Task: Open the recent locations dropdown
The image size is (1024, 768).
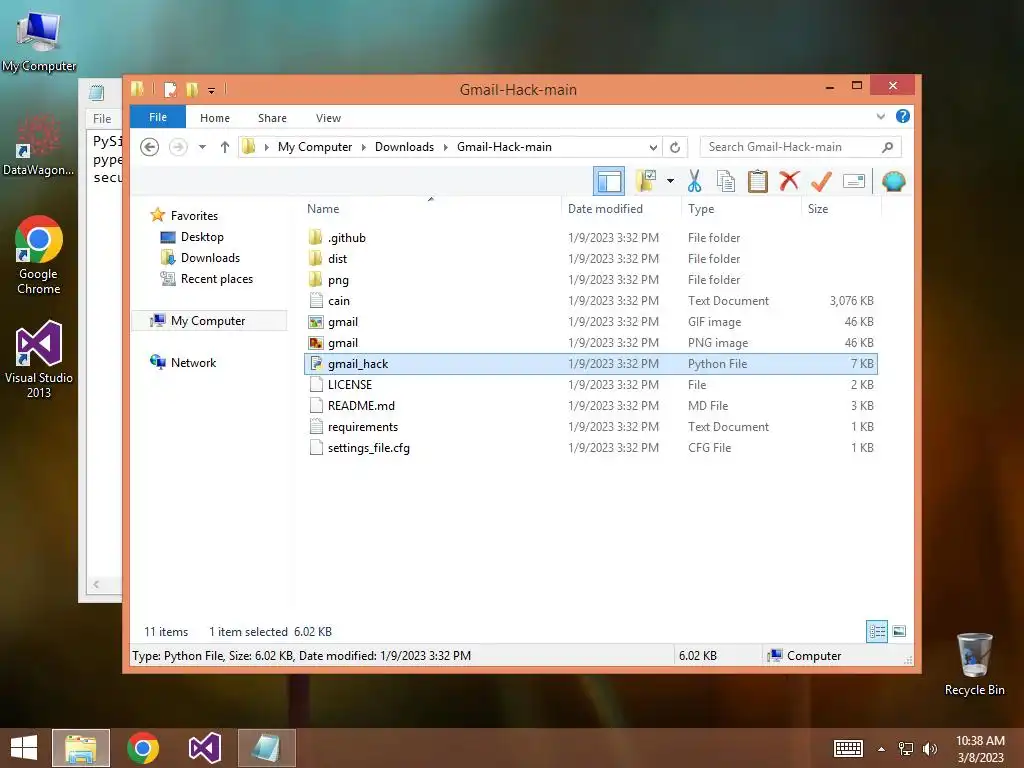Action: [202, 147]
